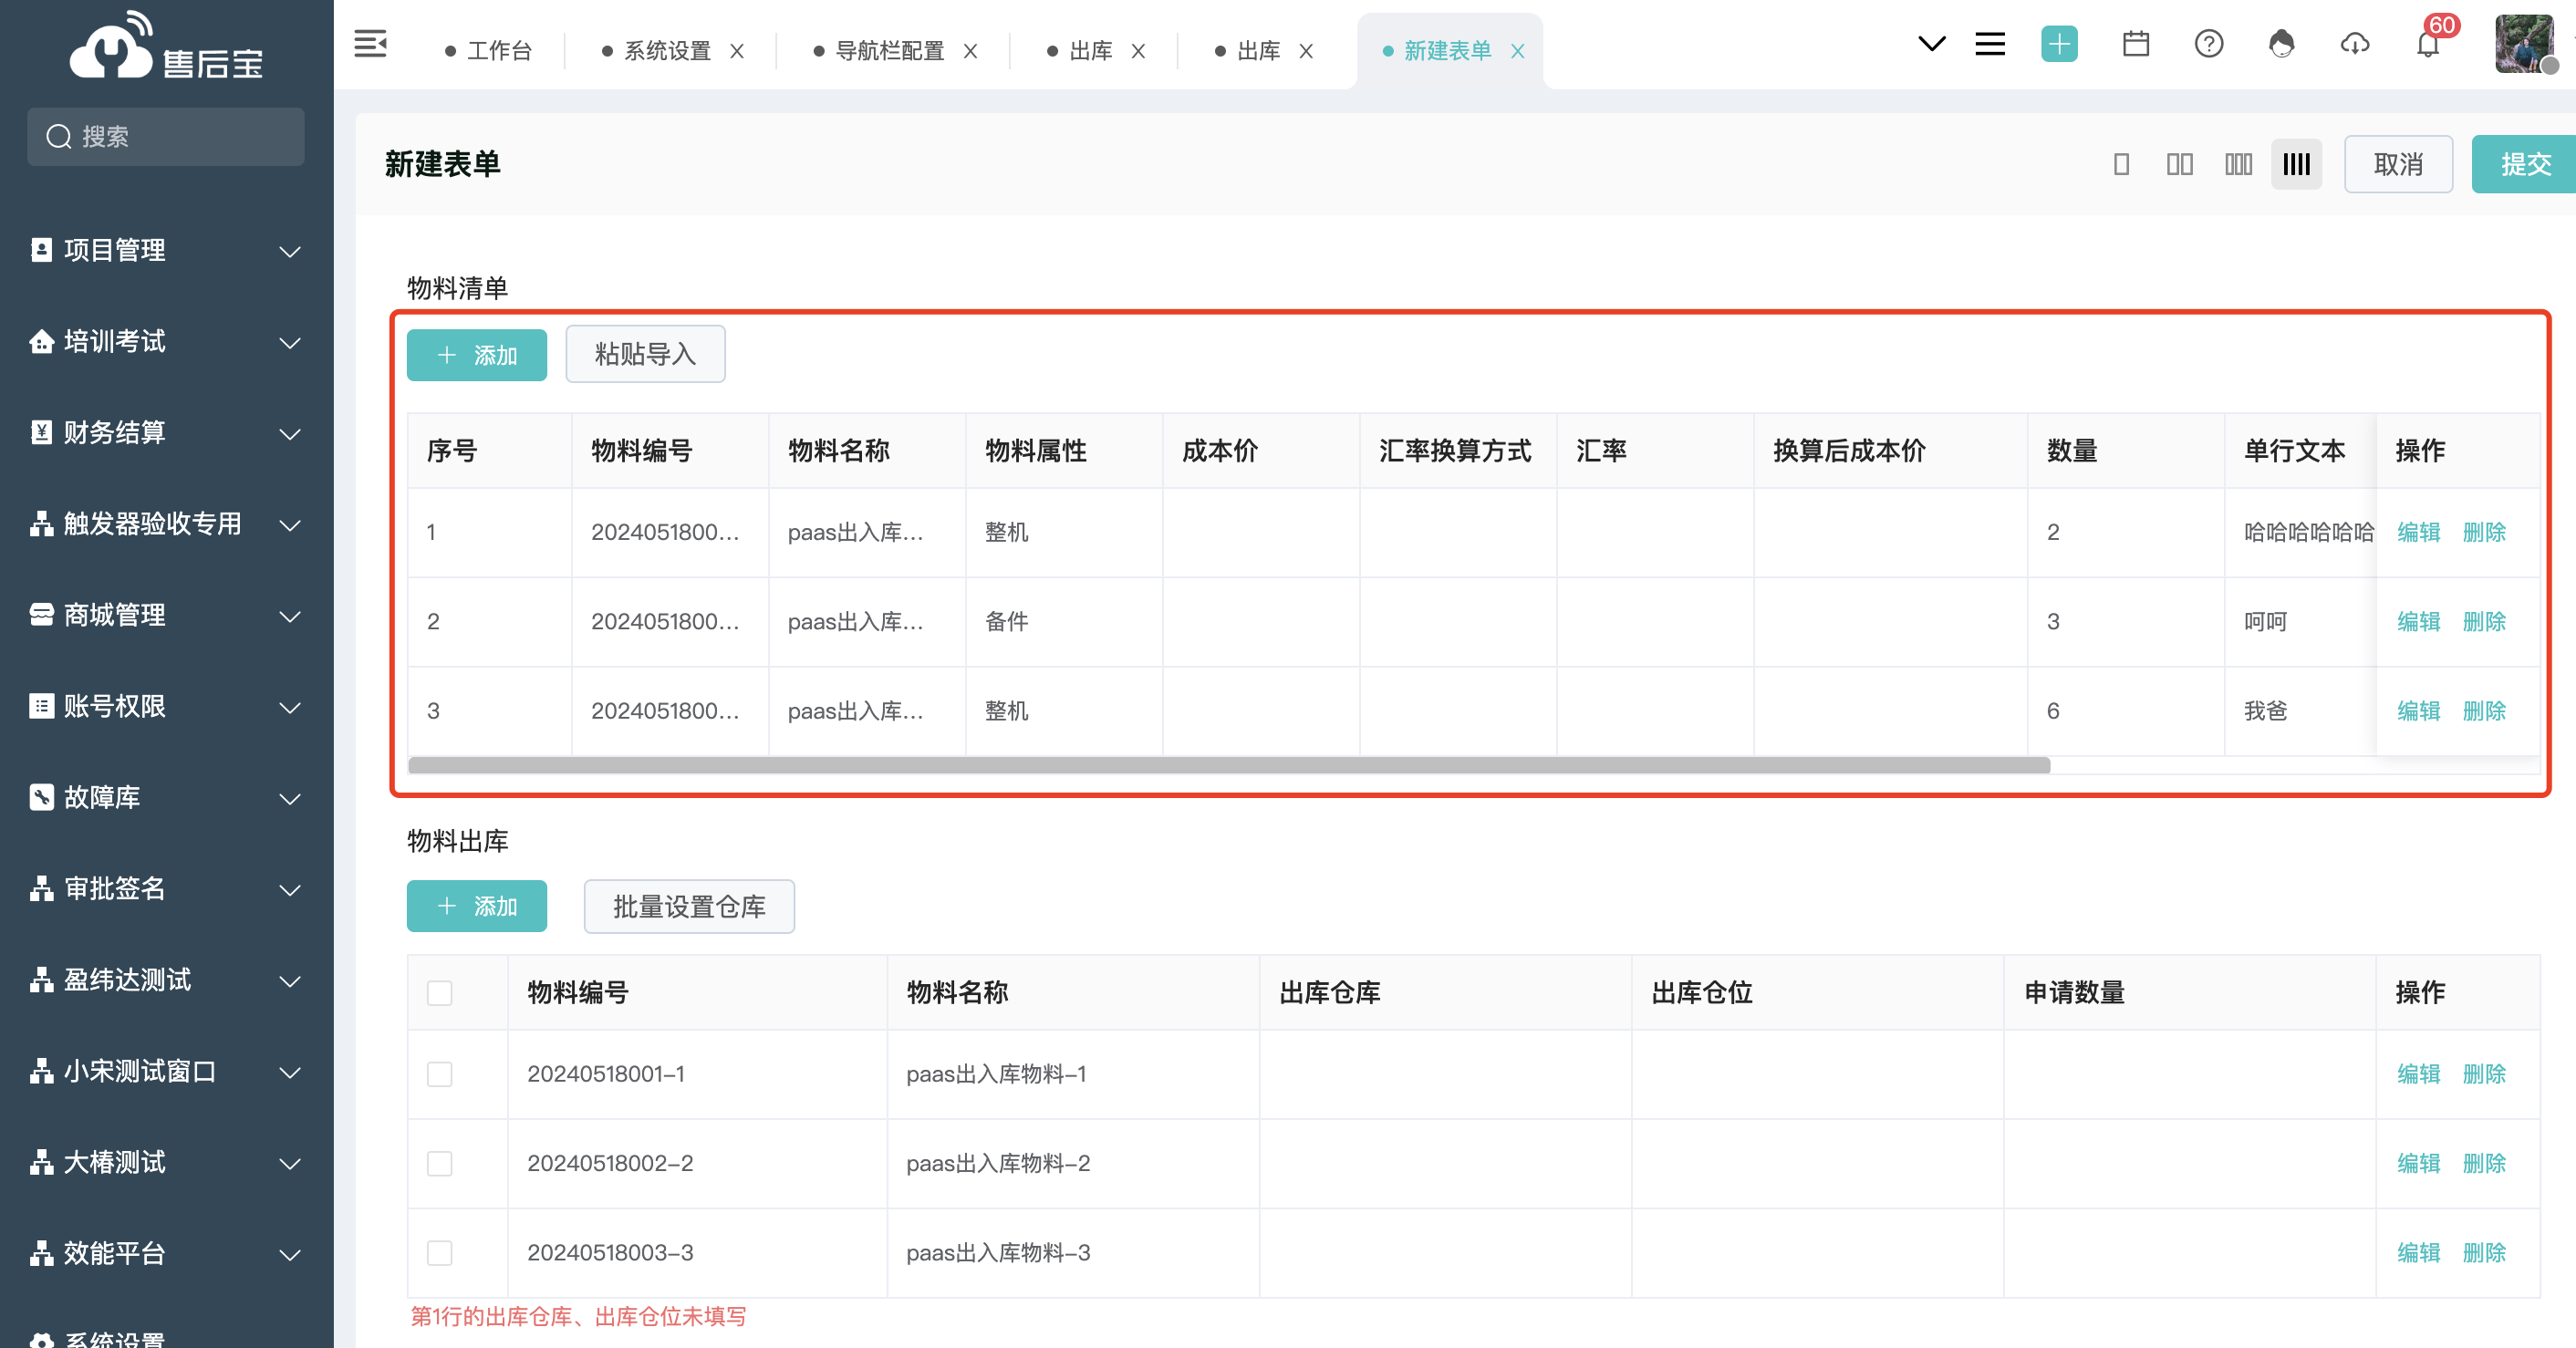Open the customer service headset icon
The width and height of the screenshot is (2576, 1348).
pos(2282,44)
